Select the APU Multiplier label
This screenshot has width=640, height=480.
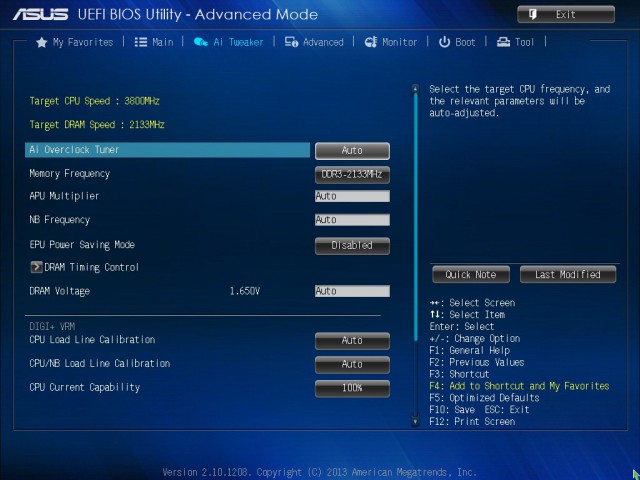tap(64, 196)
